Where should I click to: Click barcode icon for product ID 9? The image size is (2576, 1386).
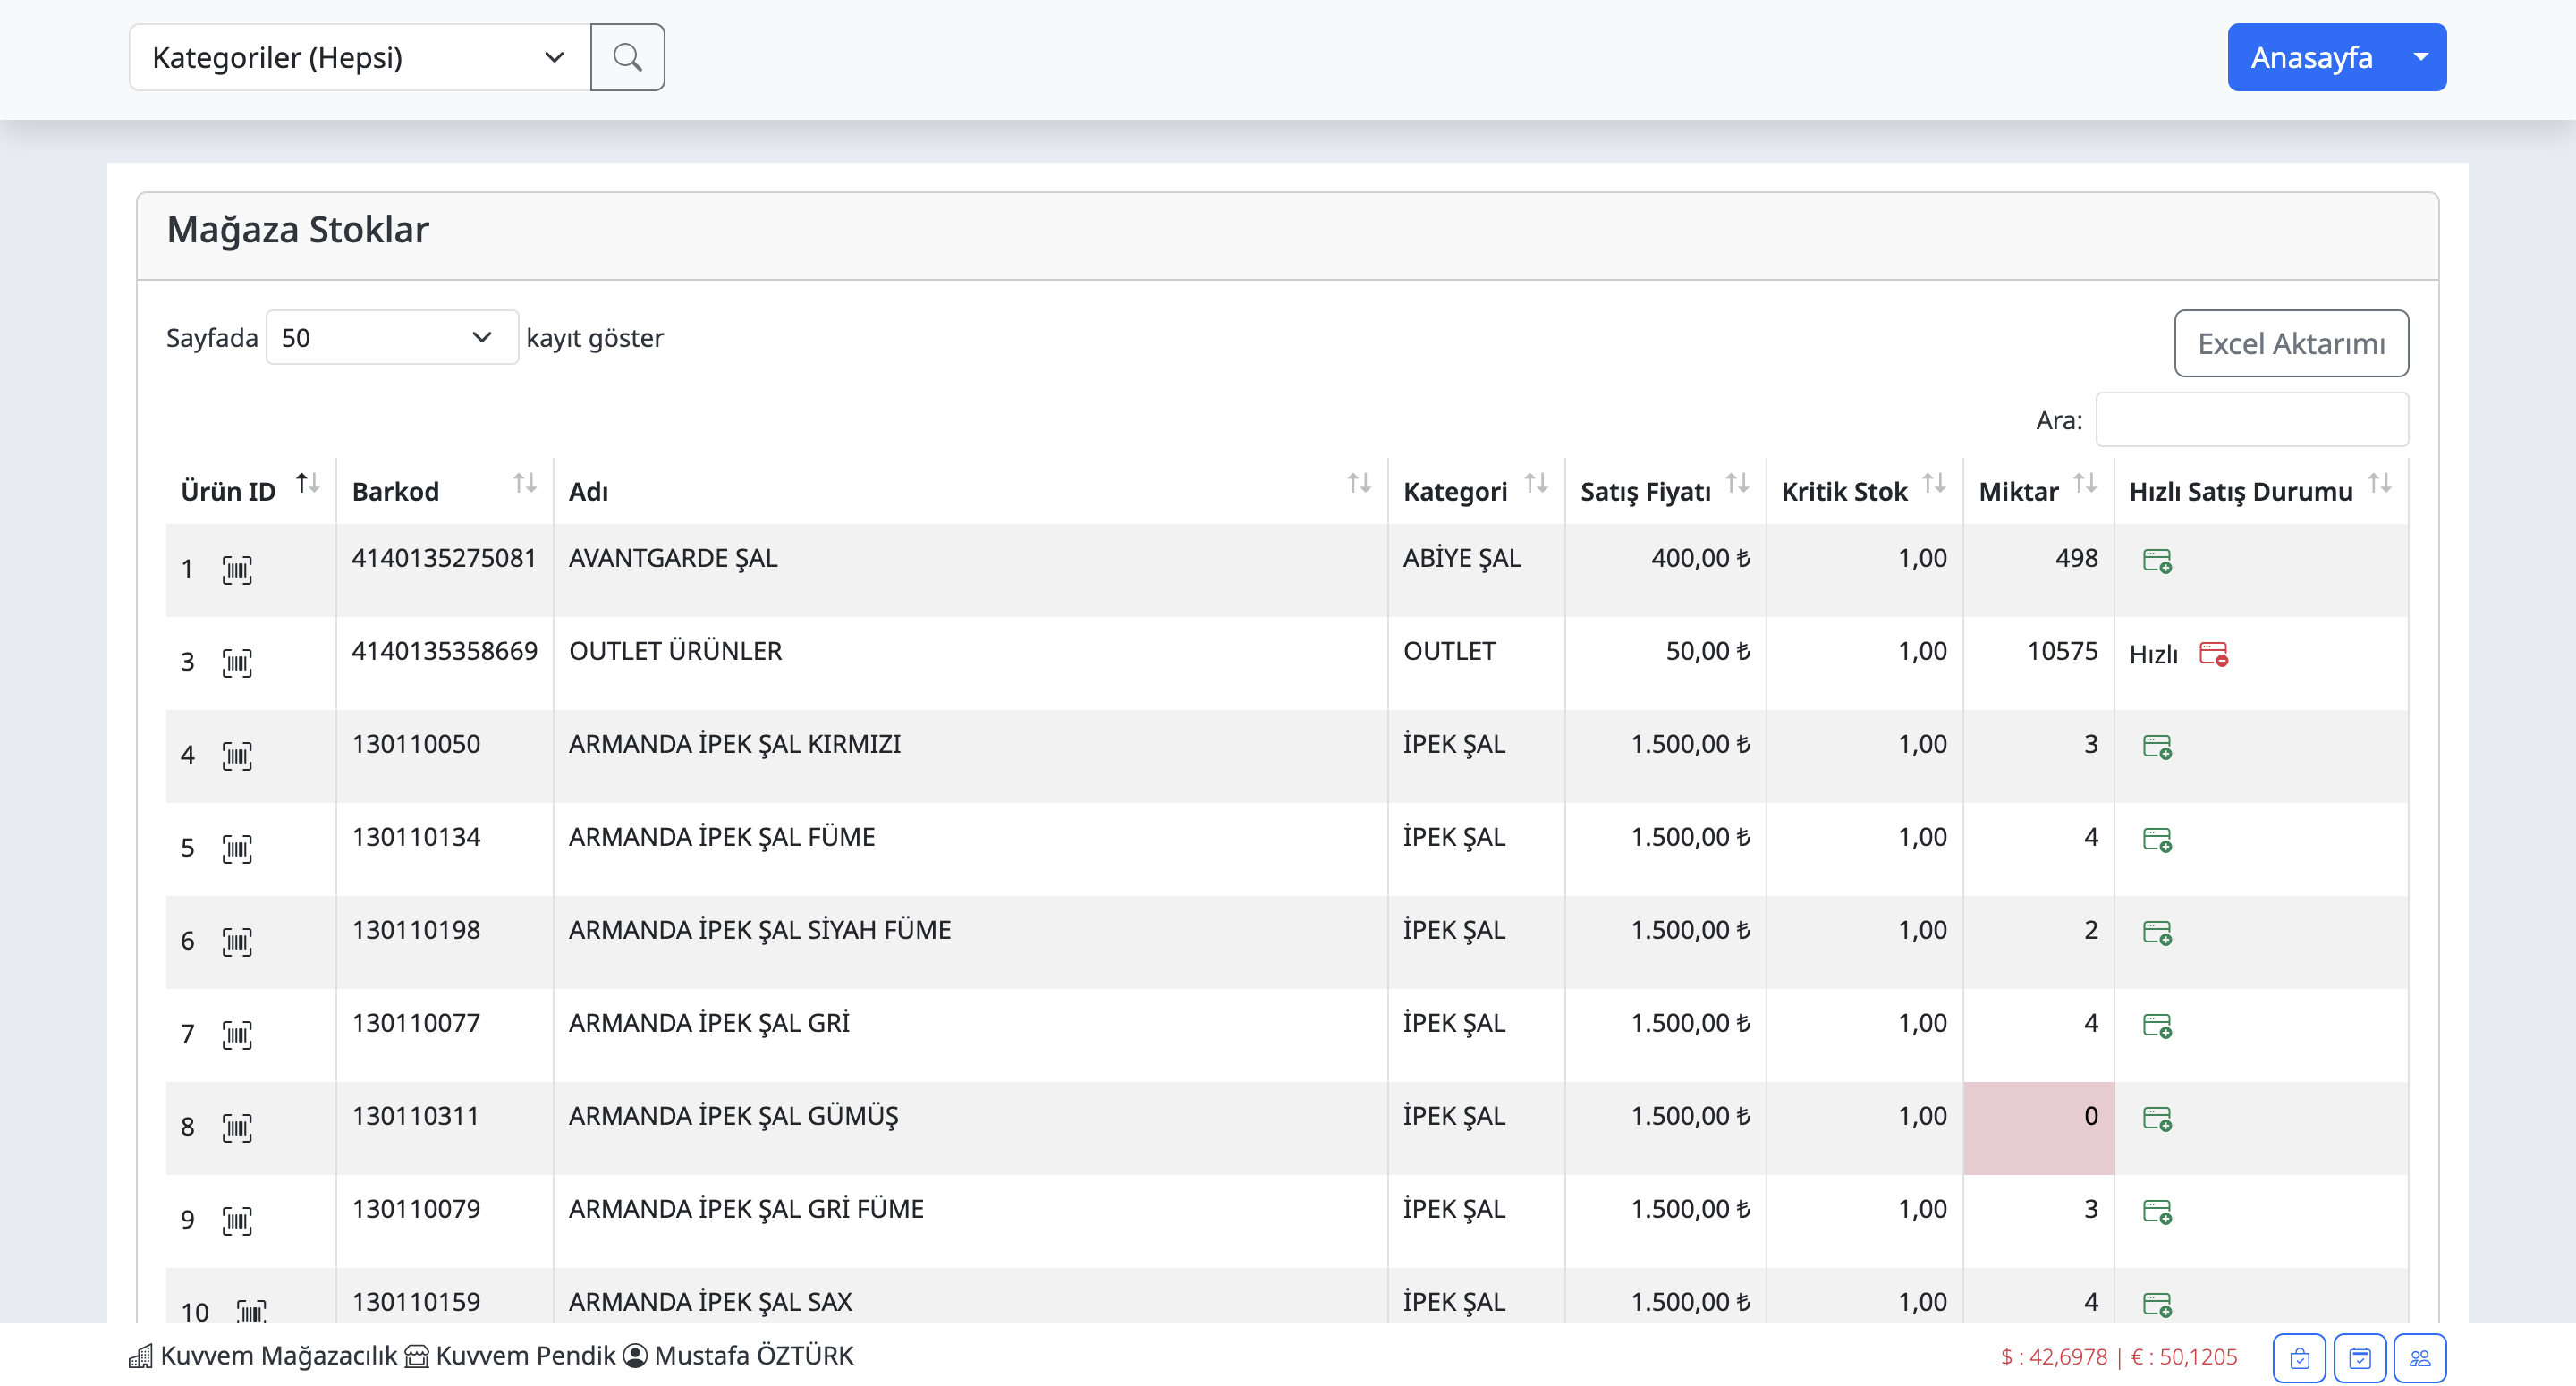tap(237, 1220)
